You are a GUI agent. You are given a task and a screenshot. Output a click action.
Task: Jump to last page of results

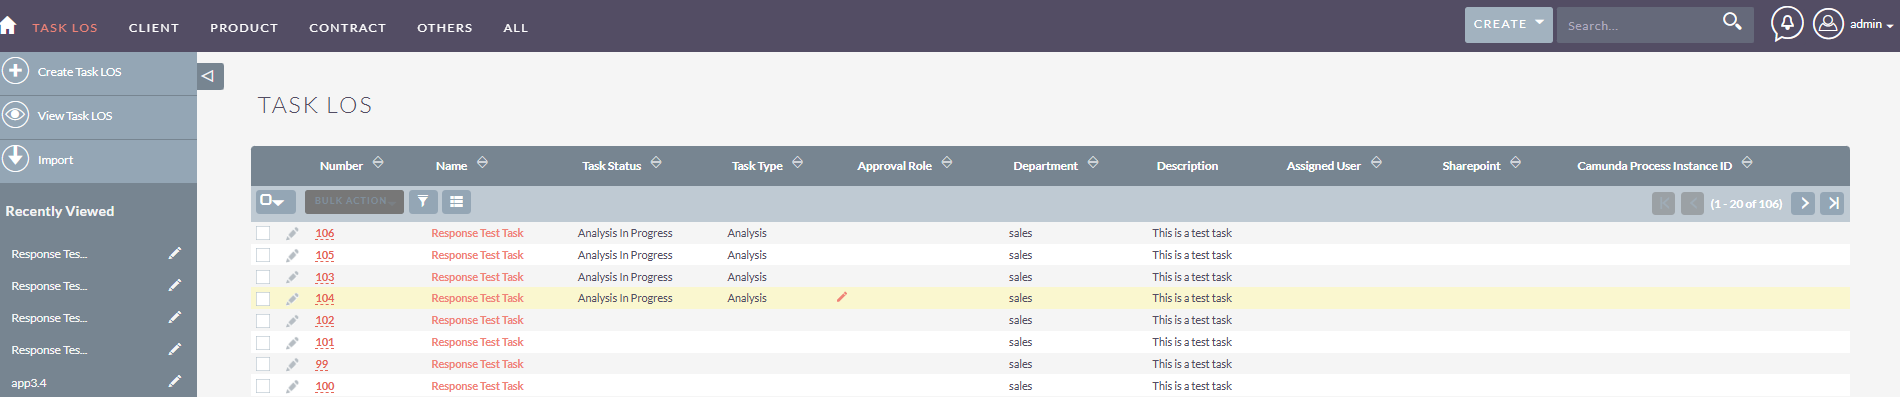coord(1832,203)
